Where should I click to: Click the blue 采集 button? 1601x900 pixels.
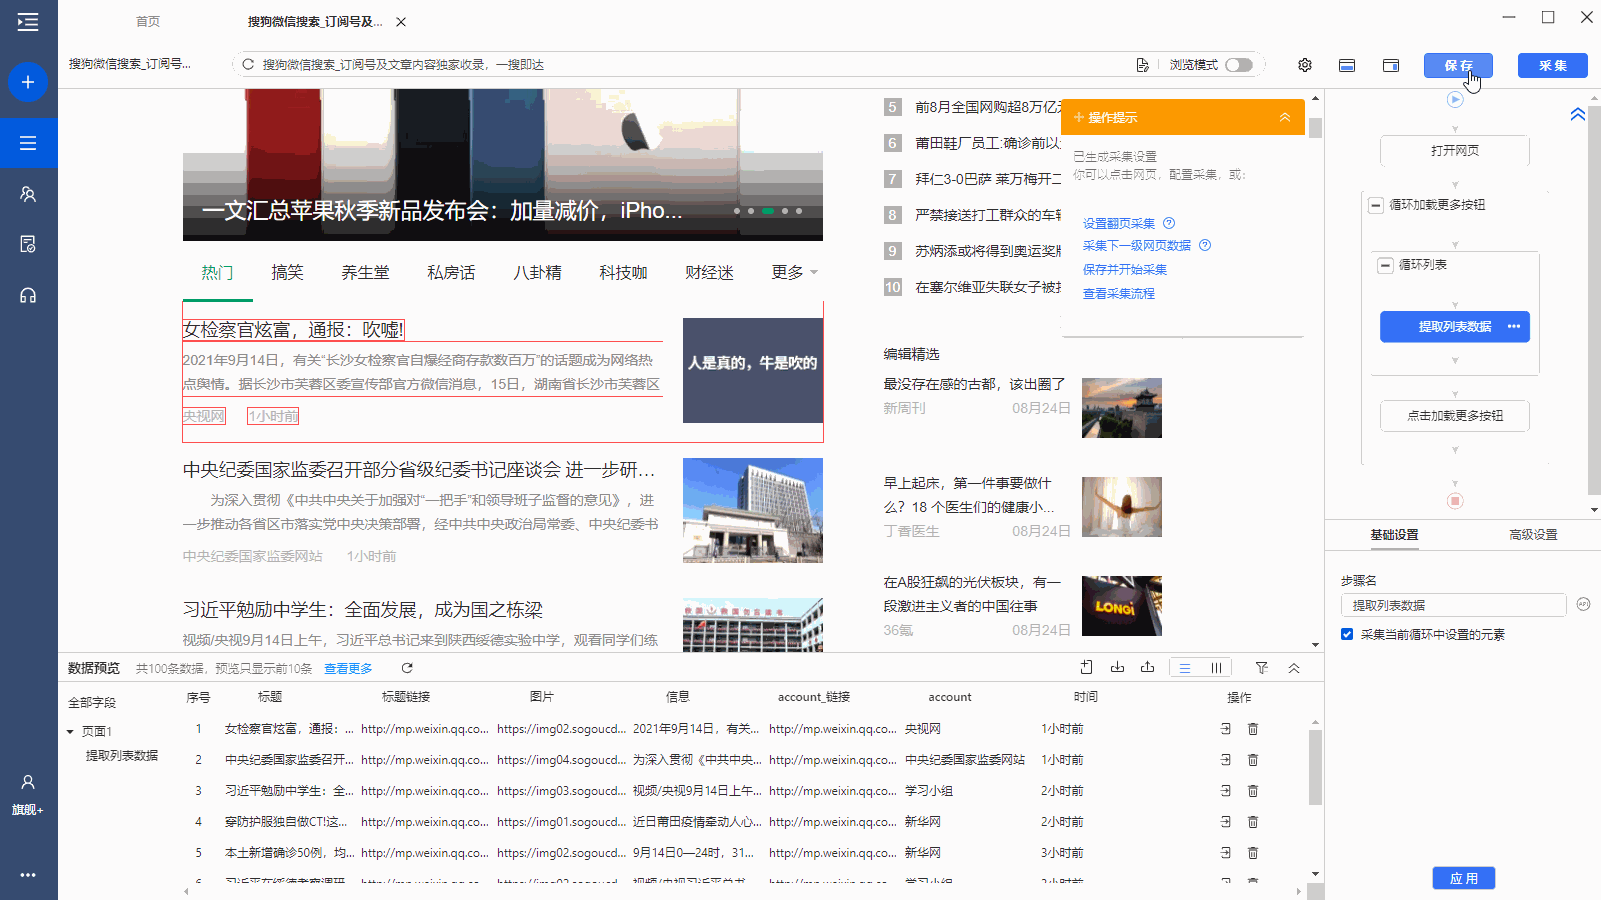point(1552,65)
